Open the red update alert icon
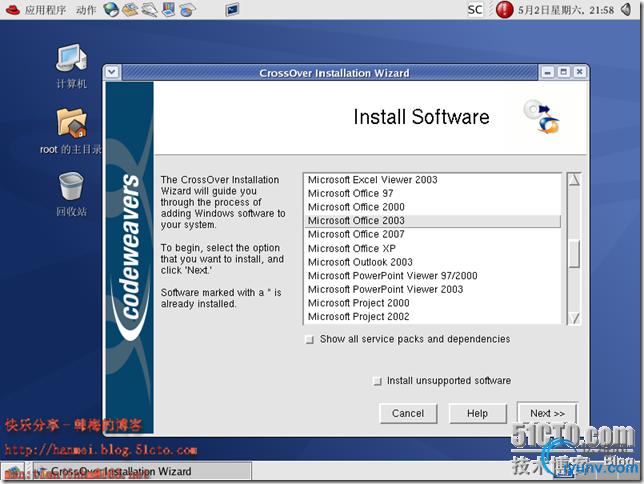644x484 pixels. tap(504, 9)
